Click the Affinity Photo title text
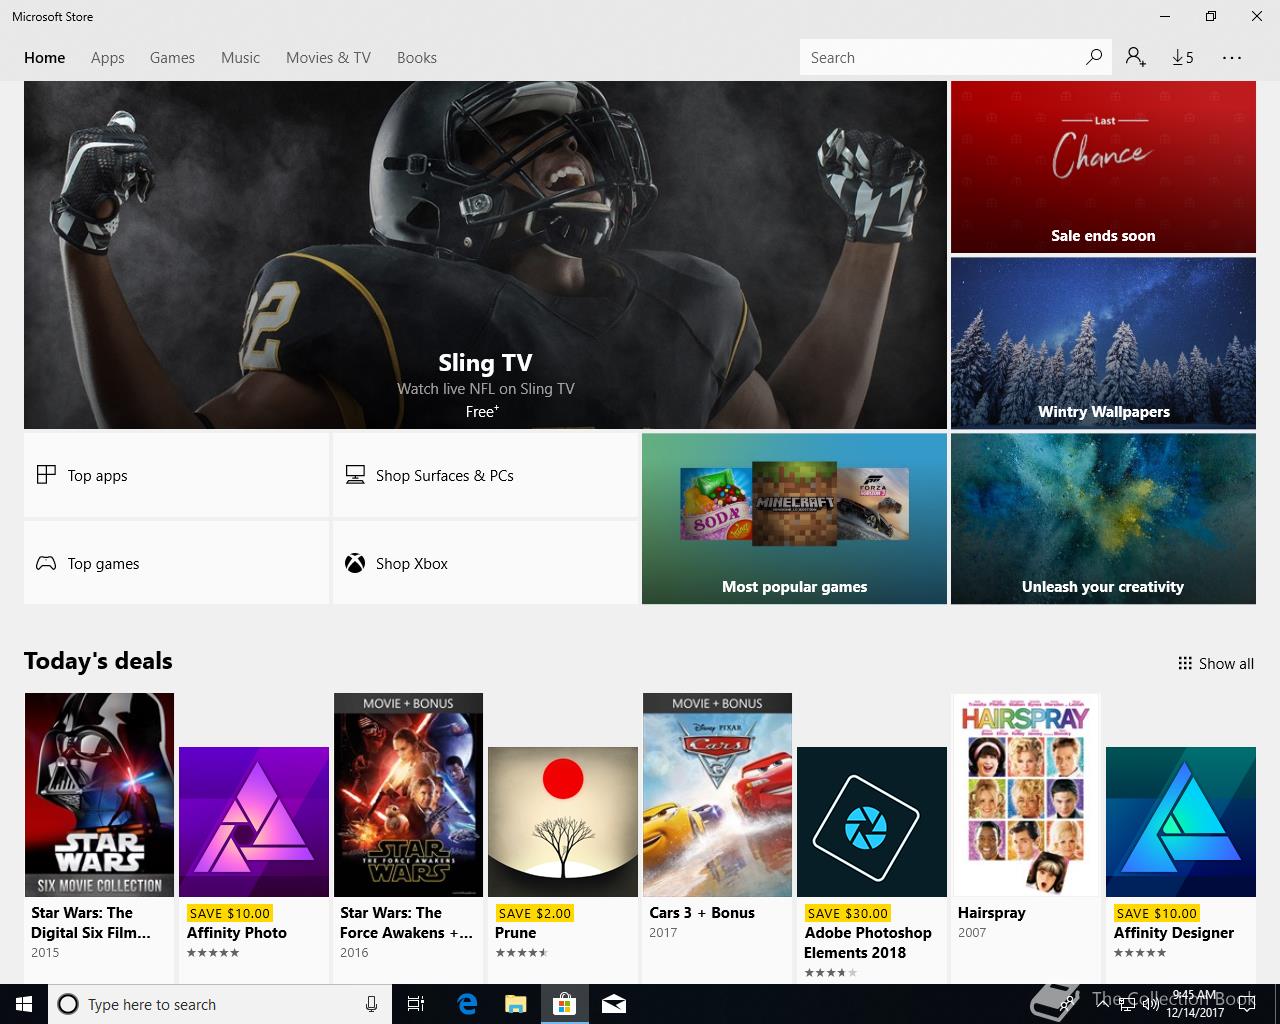1280x1024 pixels. (x=237, y=933)
